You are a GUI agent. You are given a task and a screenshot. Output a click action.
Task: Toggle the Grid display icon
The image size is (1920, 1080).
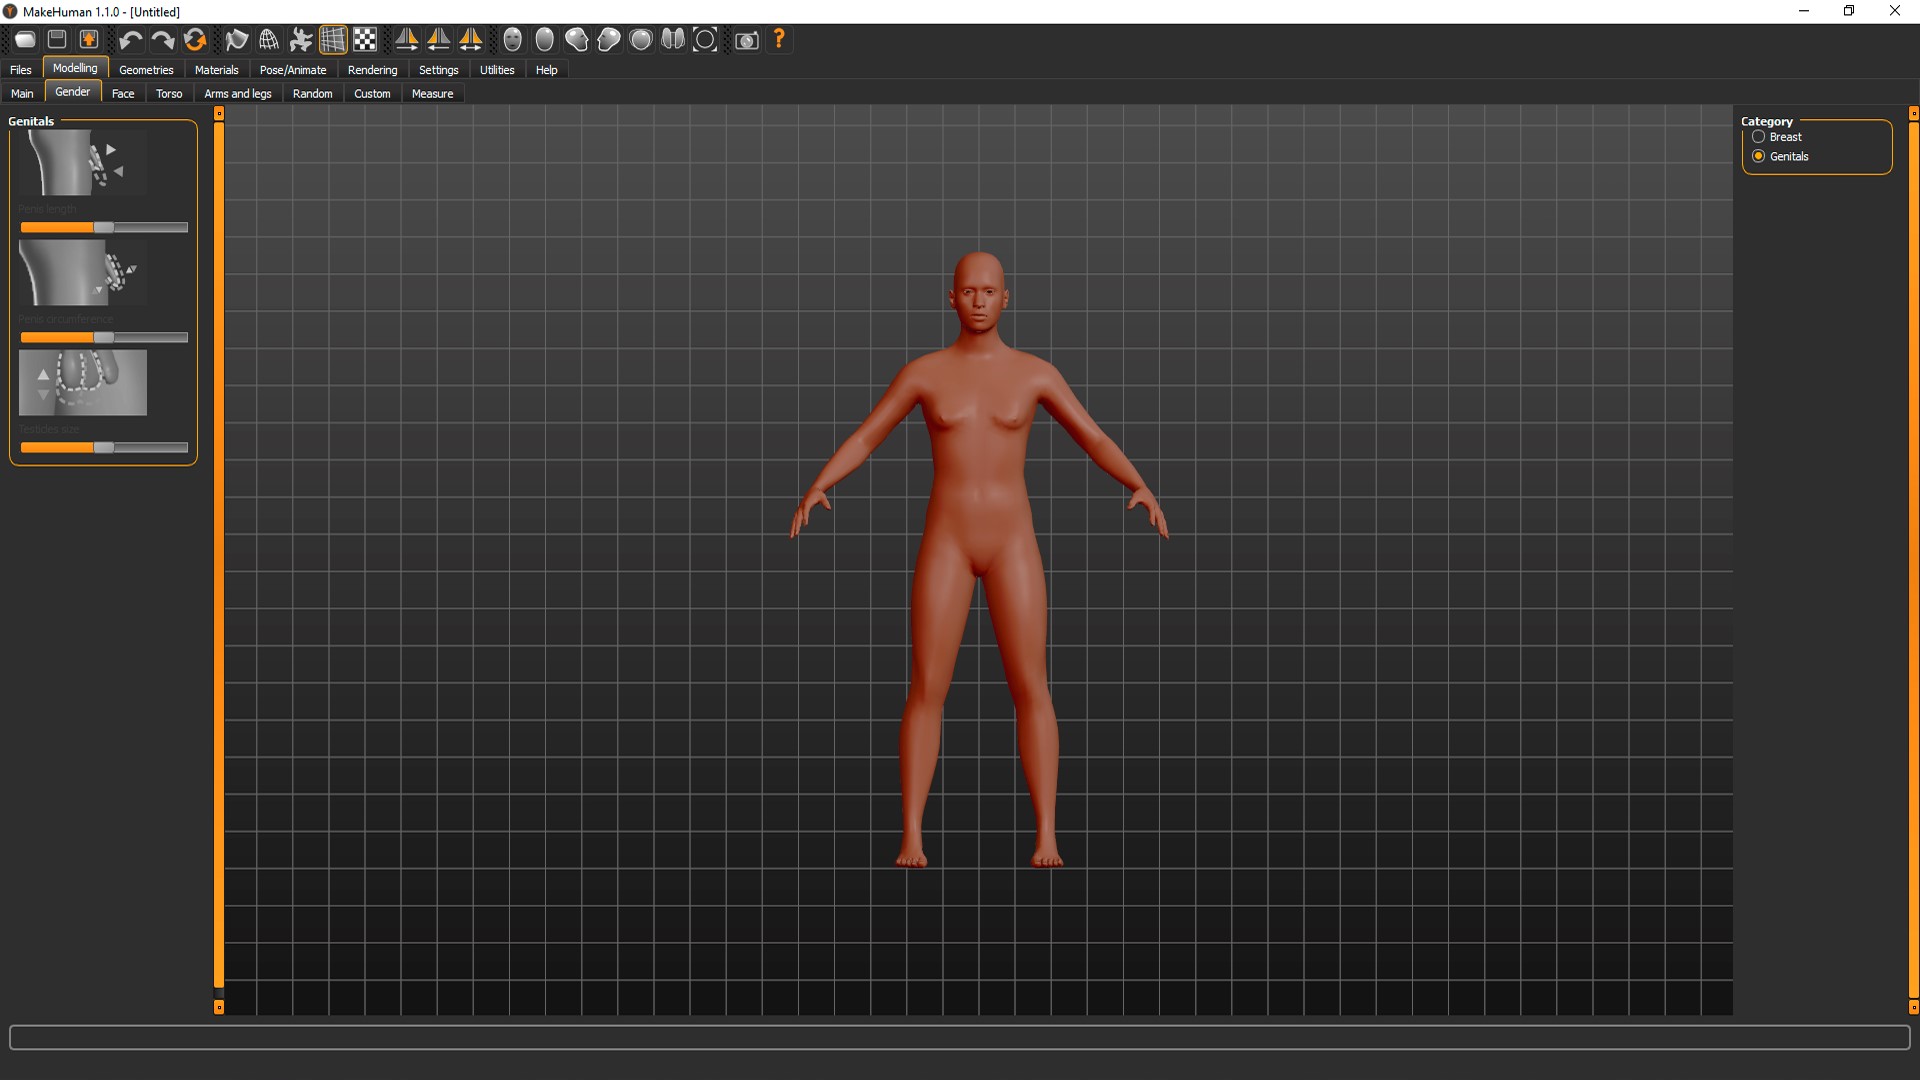point(333,40)
